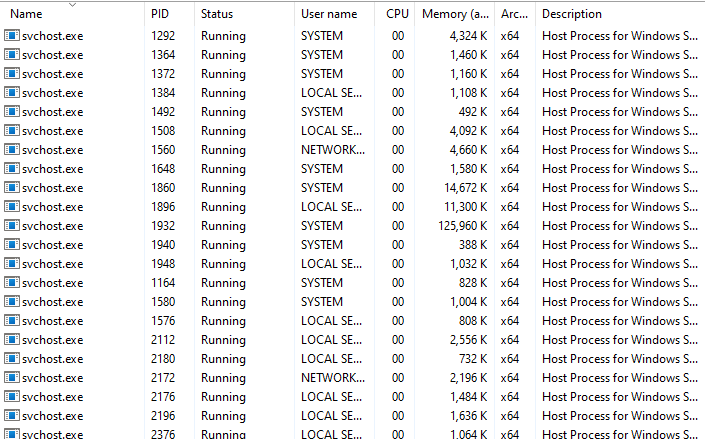The image size is (705, 439).
Task: Click icon of svchost.exe PID 2172
Action: click(x=12, y=377)
